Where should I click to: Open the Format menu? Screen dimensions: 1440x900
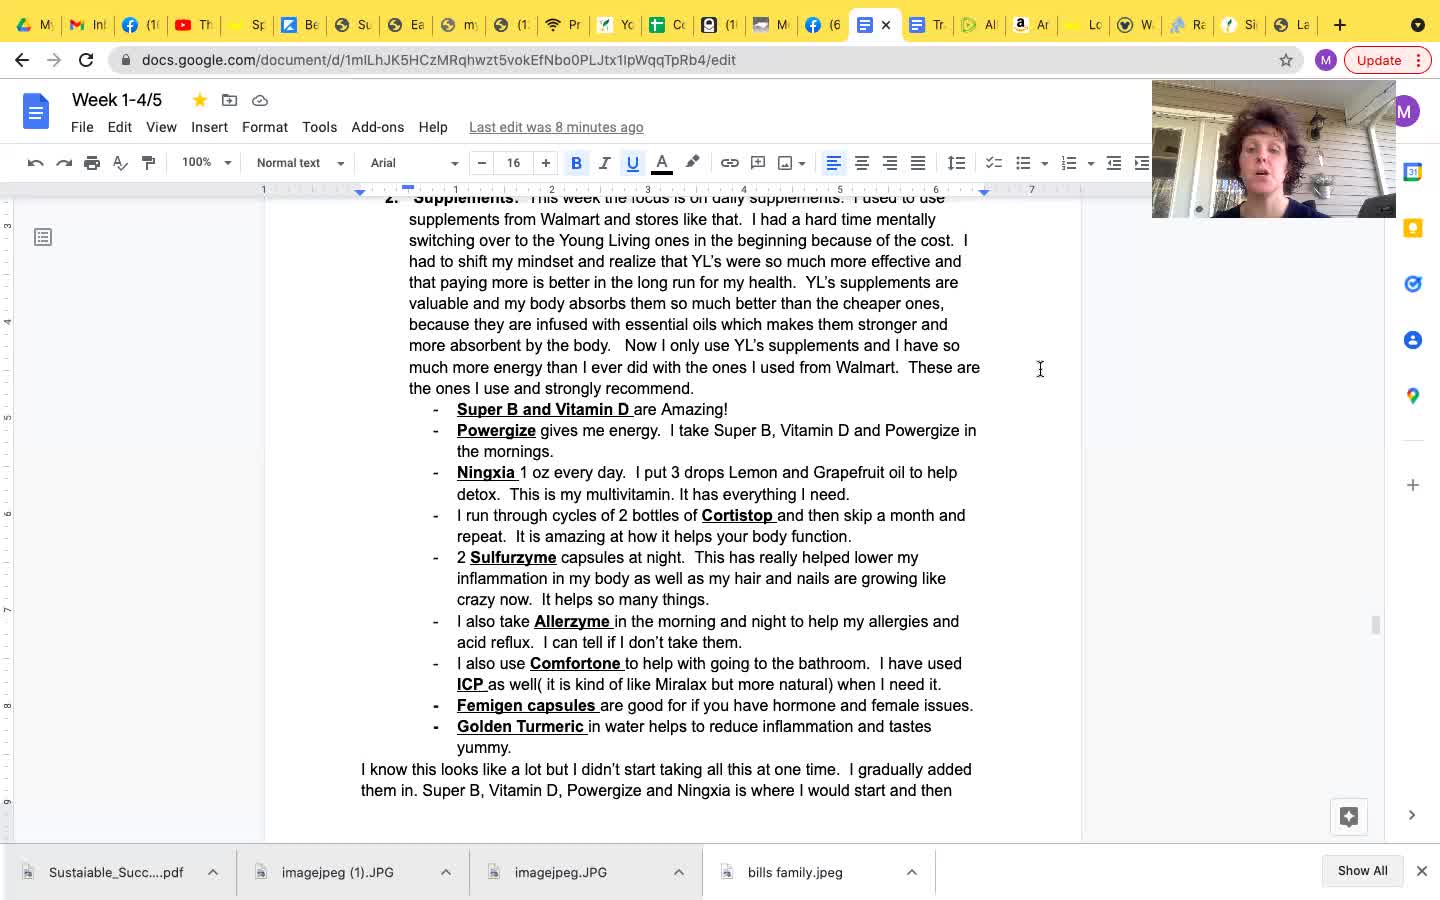click(265, 127)
